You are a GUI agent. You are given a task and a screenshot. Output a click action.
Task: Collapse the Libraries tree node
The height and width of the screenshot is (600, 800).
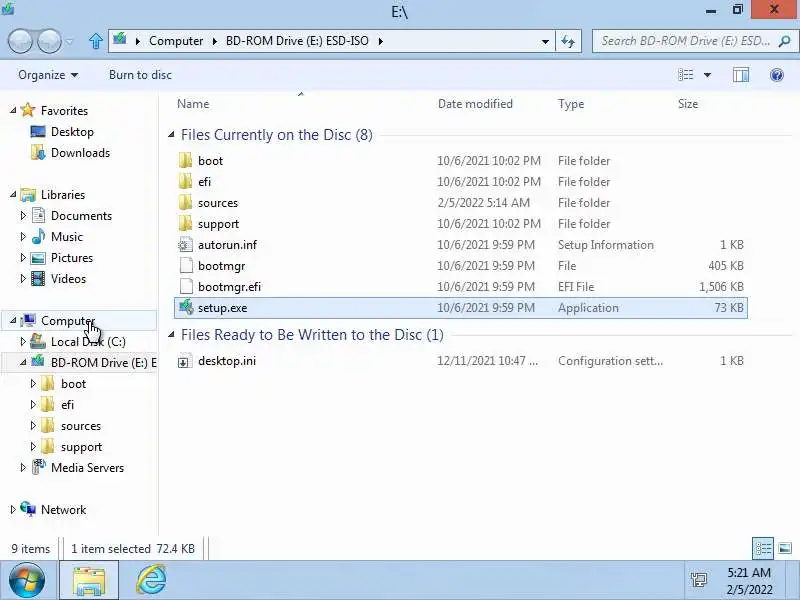pyautogui.click(x=13, y=194)
